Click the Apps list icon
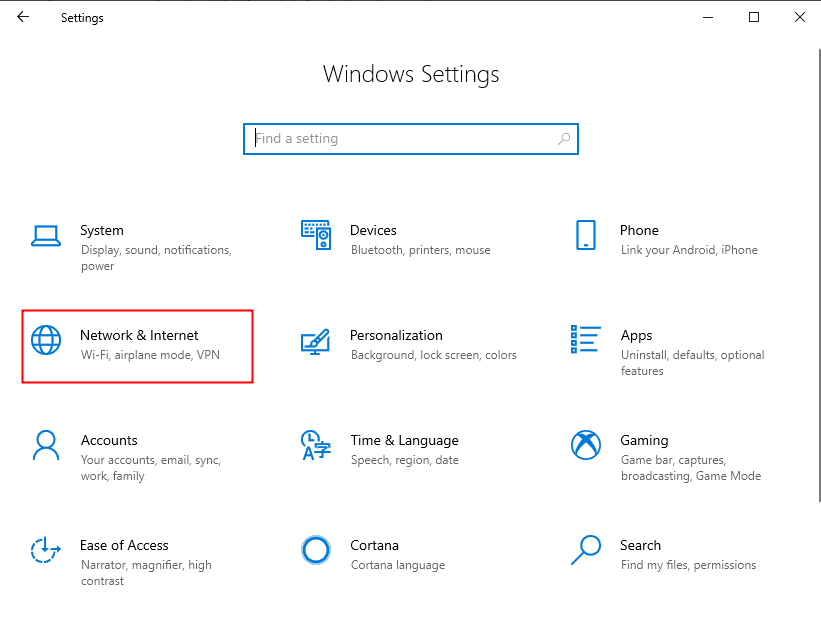This screenshot has height=630, width=821. pos(585,339)
